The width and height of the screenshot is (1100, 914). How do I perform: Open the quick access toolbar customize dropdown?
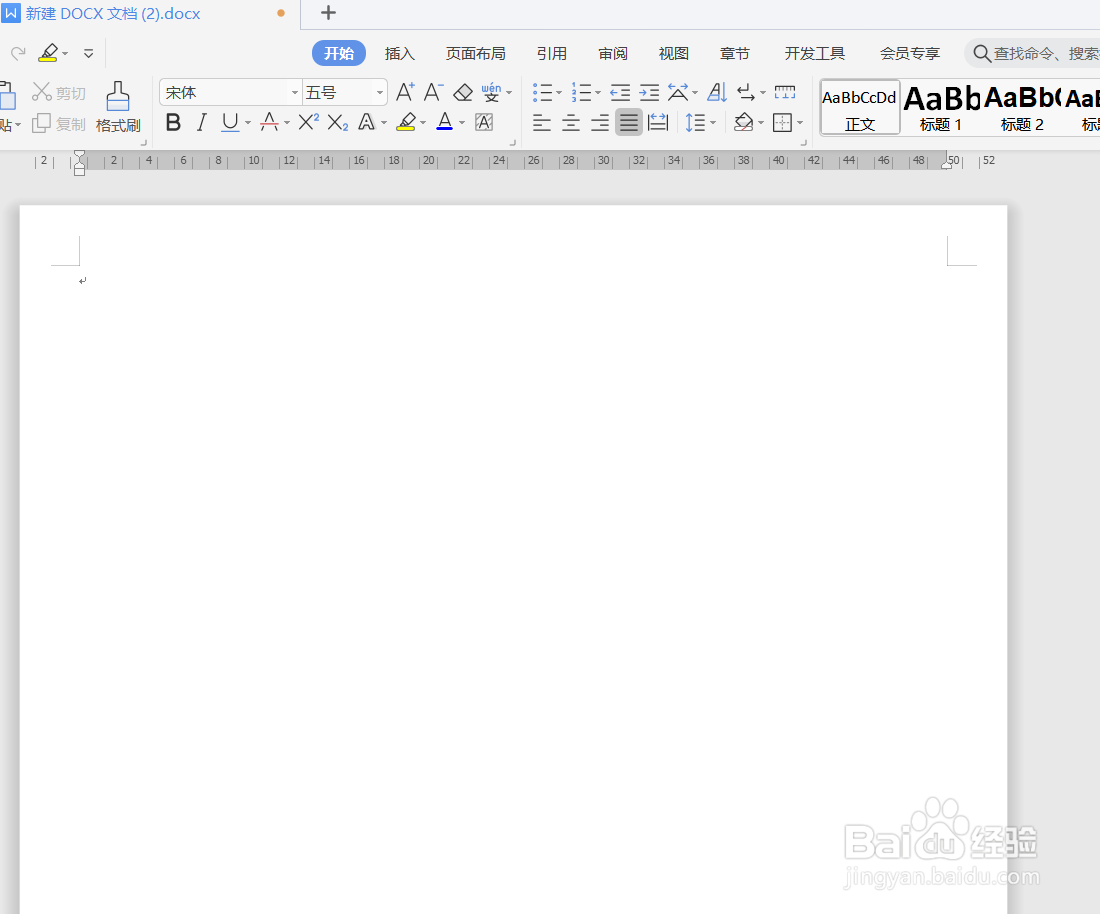pyautogui.click(x=88, y=53)
